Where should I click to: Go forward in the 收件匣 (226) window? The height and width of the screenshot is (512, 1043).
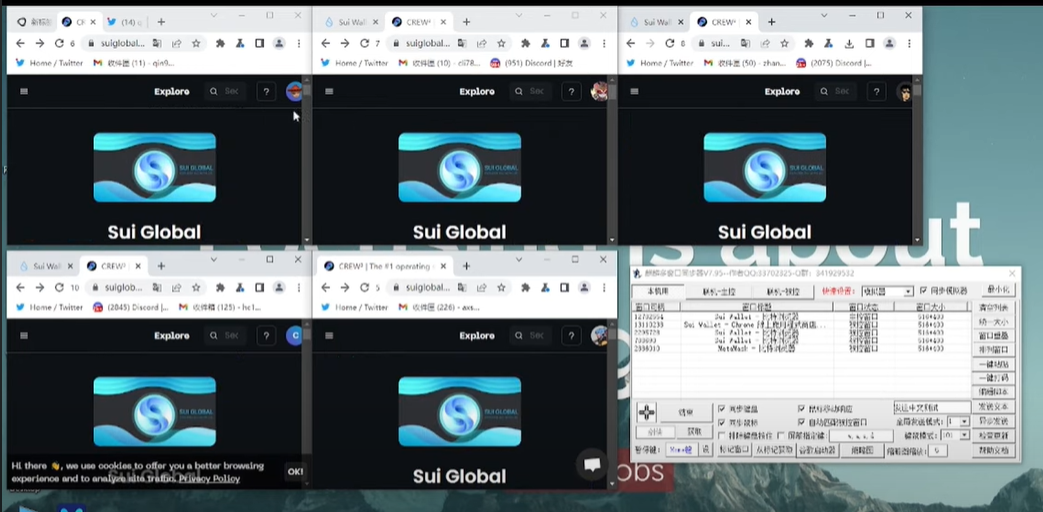pos(345,287)
